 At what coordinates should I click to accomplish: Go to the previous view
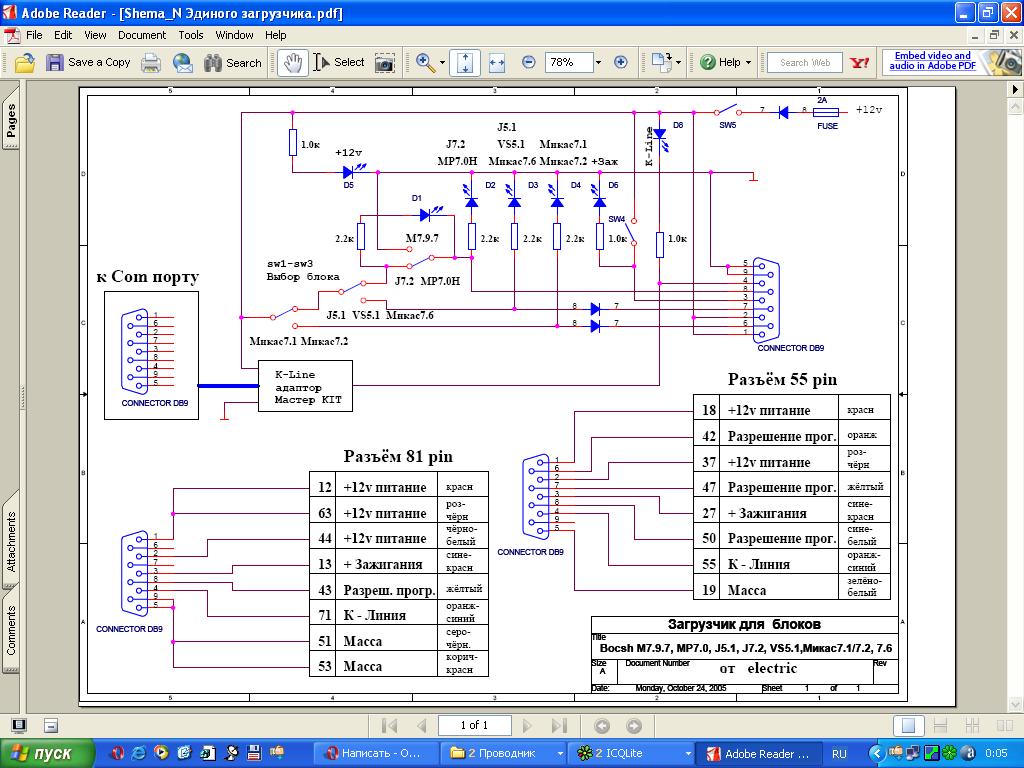pos(602,726)
